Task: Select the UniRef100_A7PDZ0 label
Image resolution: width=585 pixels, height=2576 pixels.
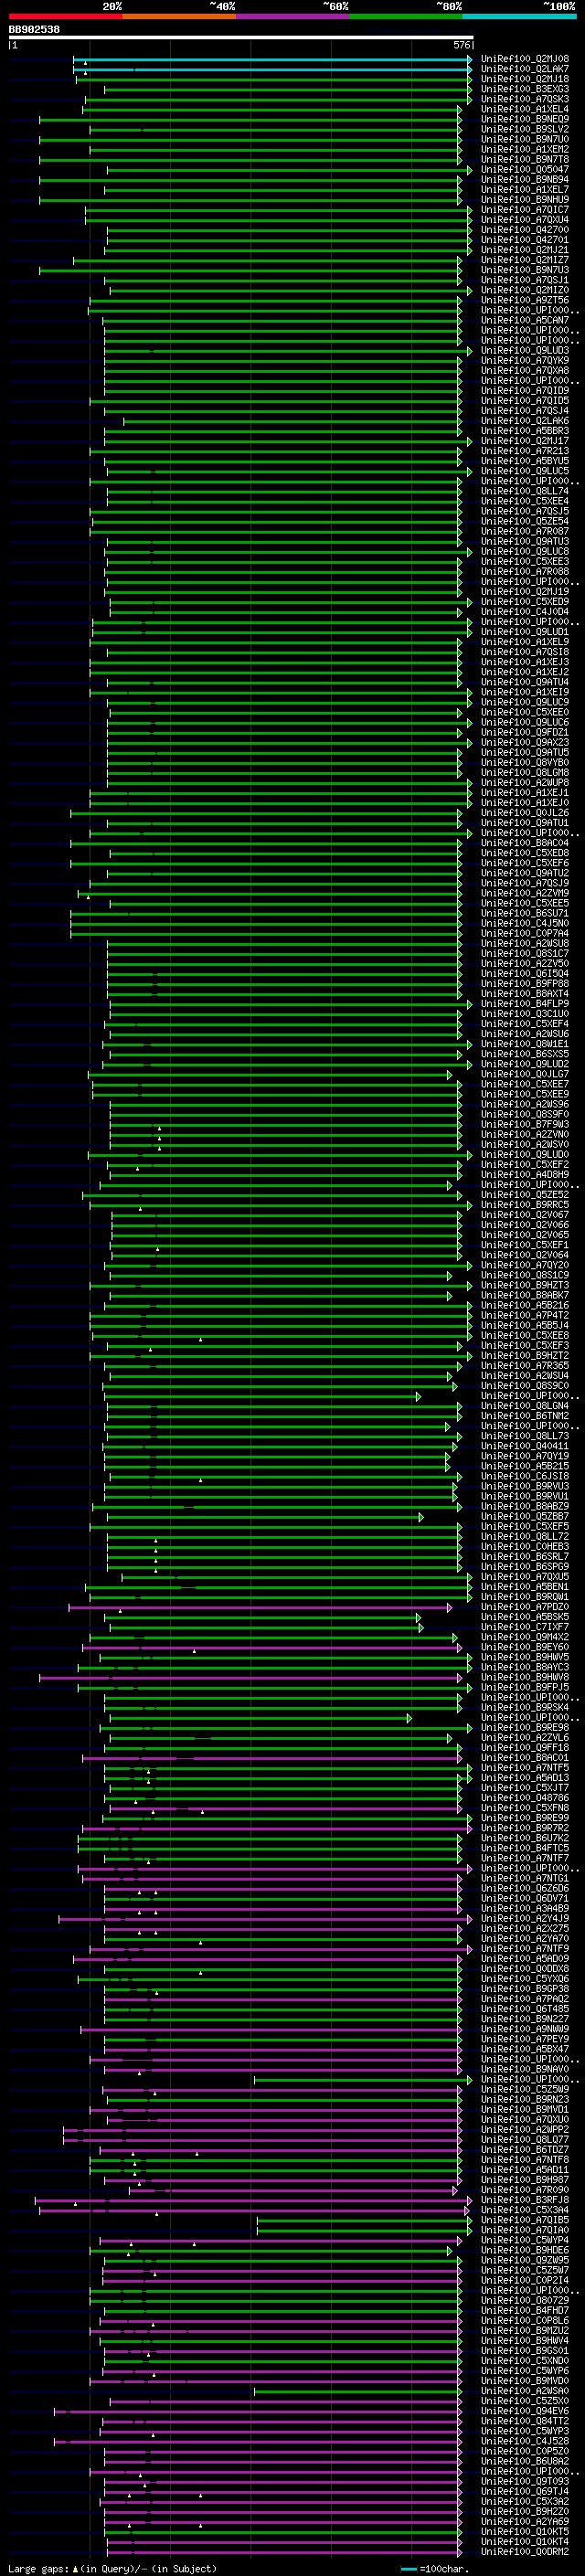Action: pyautogui.click(x=525, y=1607)
